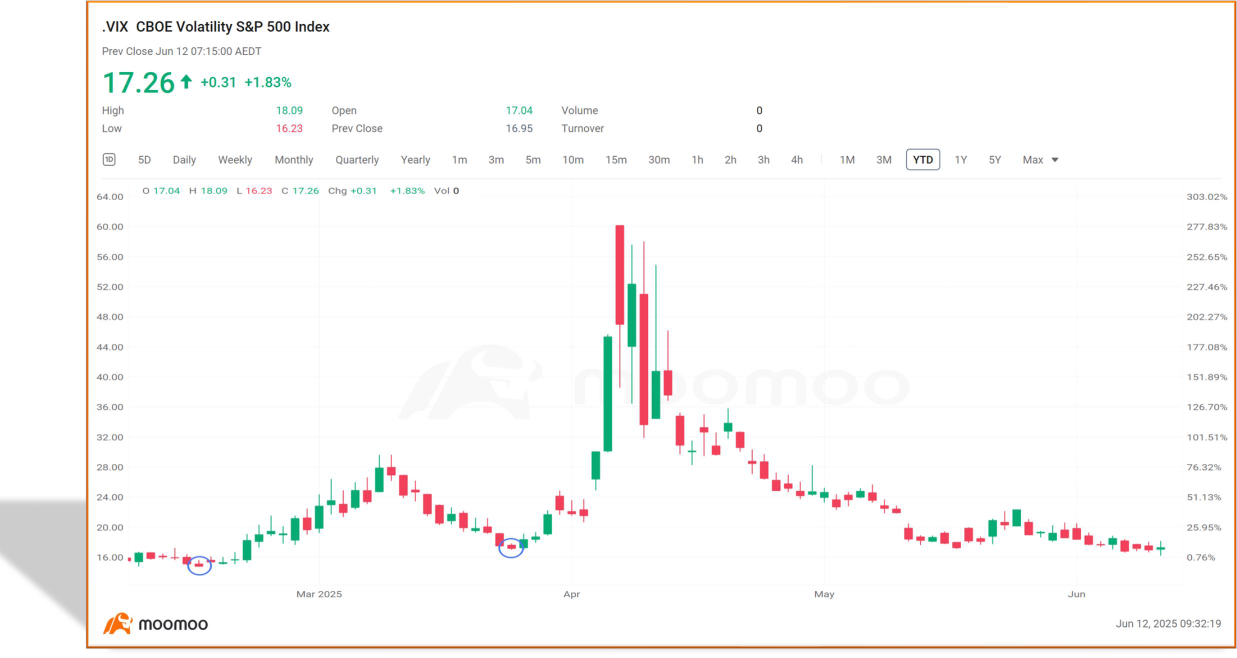The height and width of the screenshot is (658, 1237).
Task: Click the "Jun" date axis label
Action: click(x=1076, y=594)
